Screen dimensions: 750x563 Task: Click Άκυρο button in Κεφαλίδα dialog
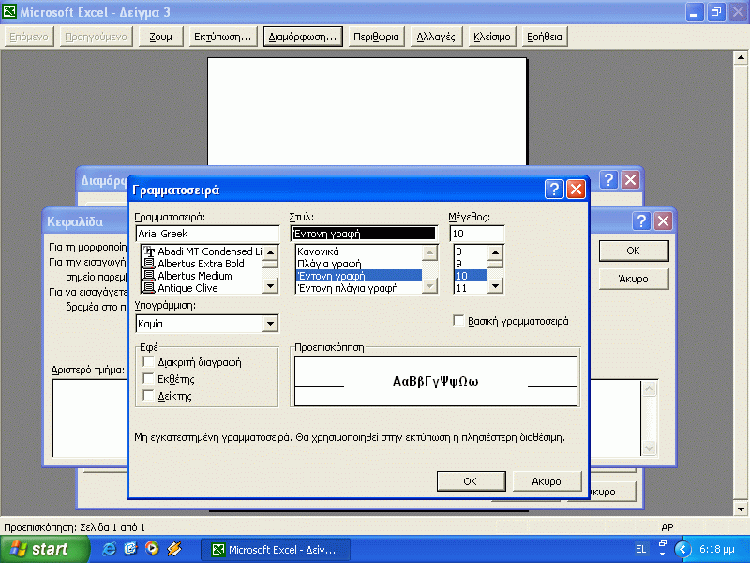tap(633, 278)
